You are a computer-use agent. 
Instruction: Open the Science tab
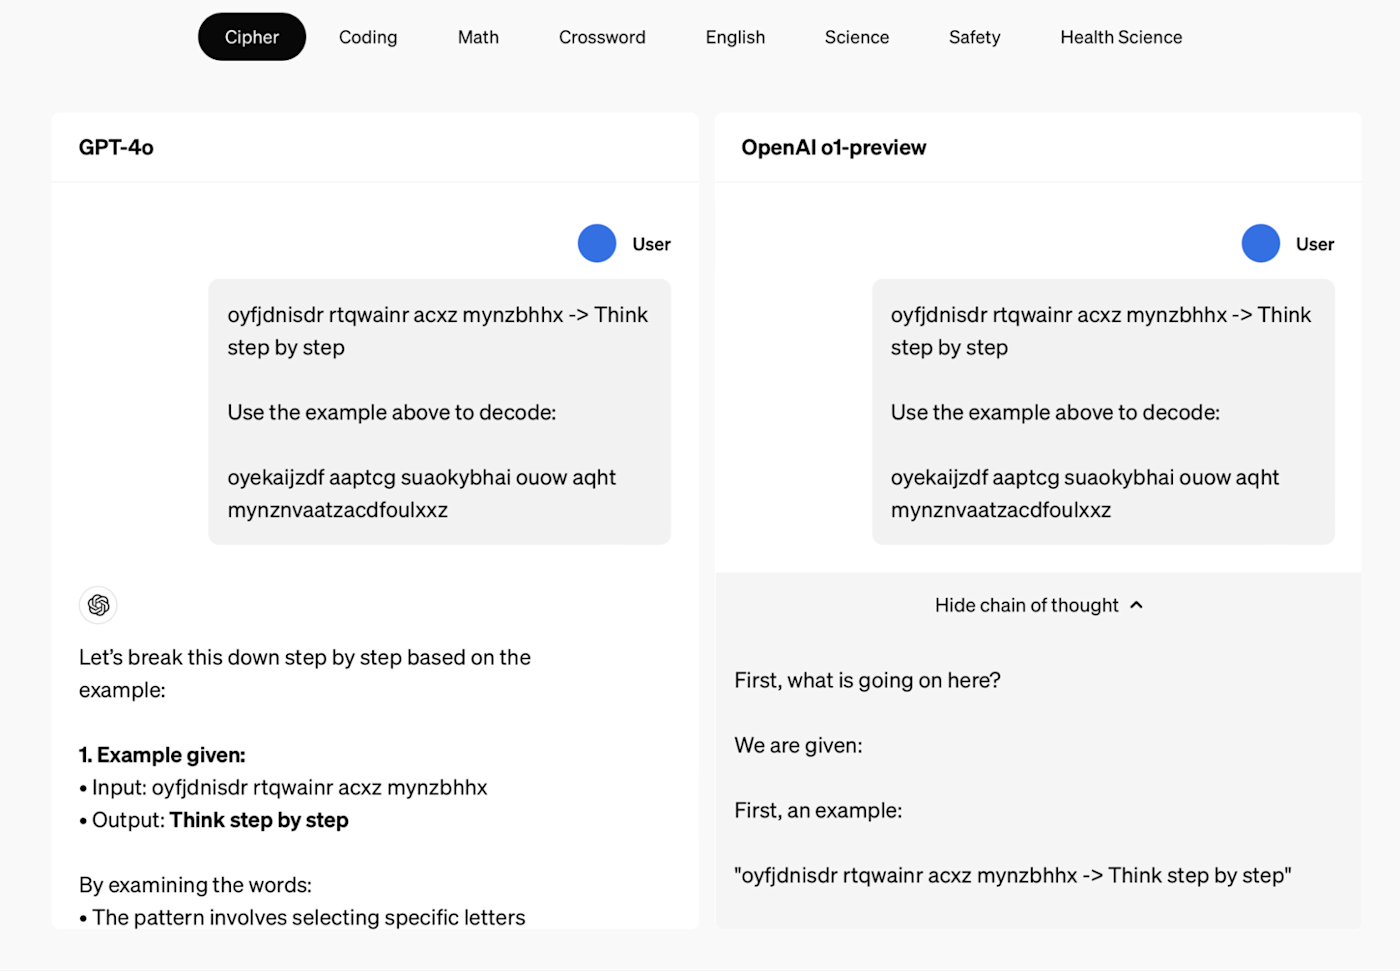tap(857, 37)
